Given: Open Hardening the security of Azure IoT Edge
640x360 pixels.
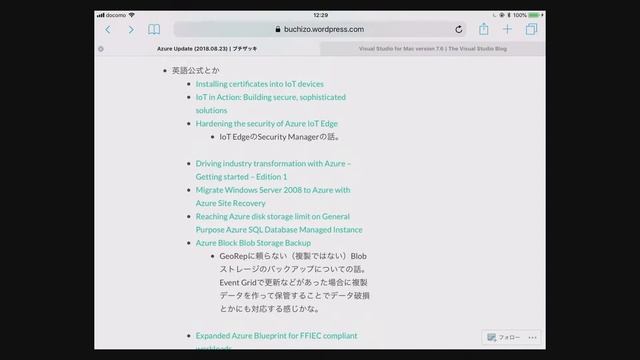Looking at the screenshot, I should click(x=267, y=123).
